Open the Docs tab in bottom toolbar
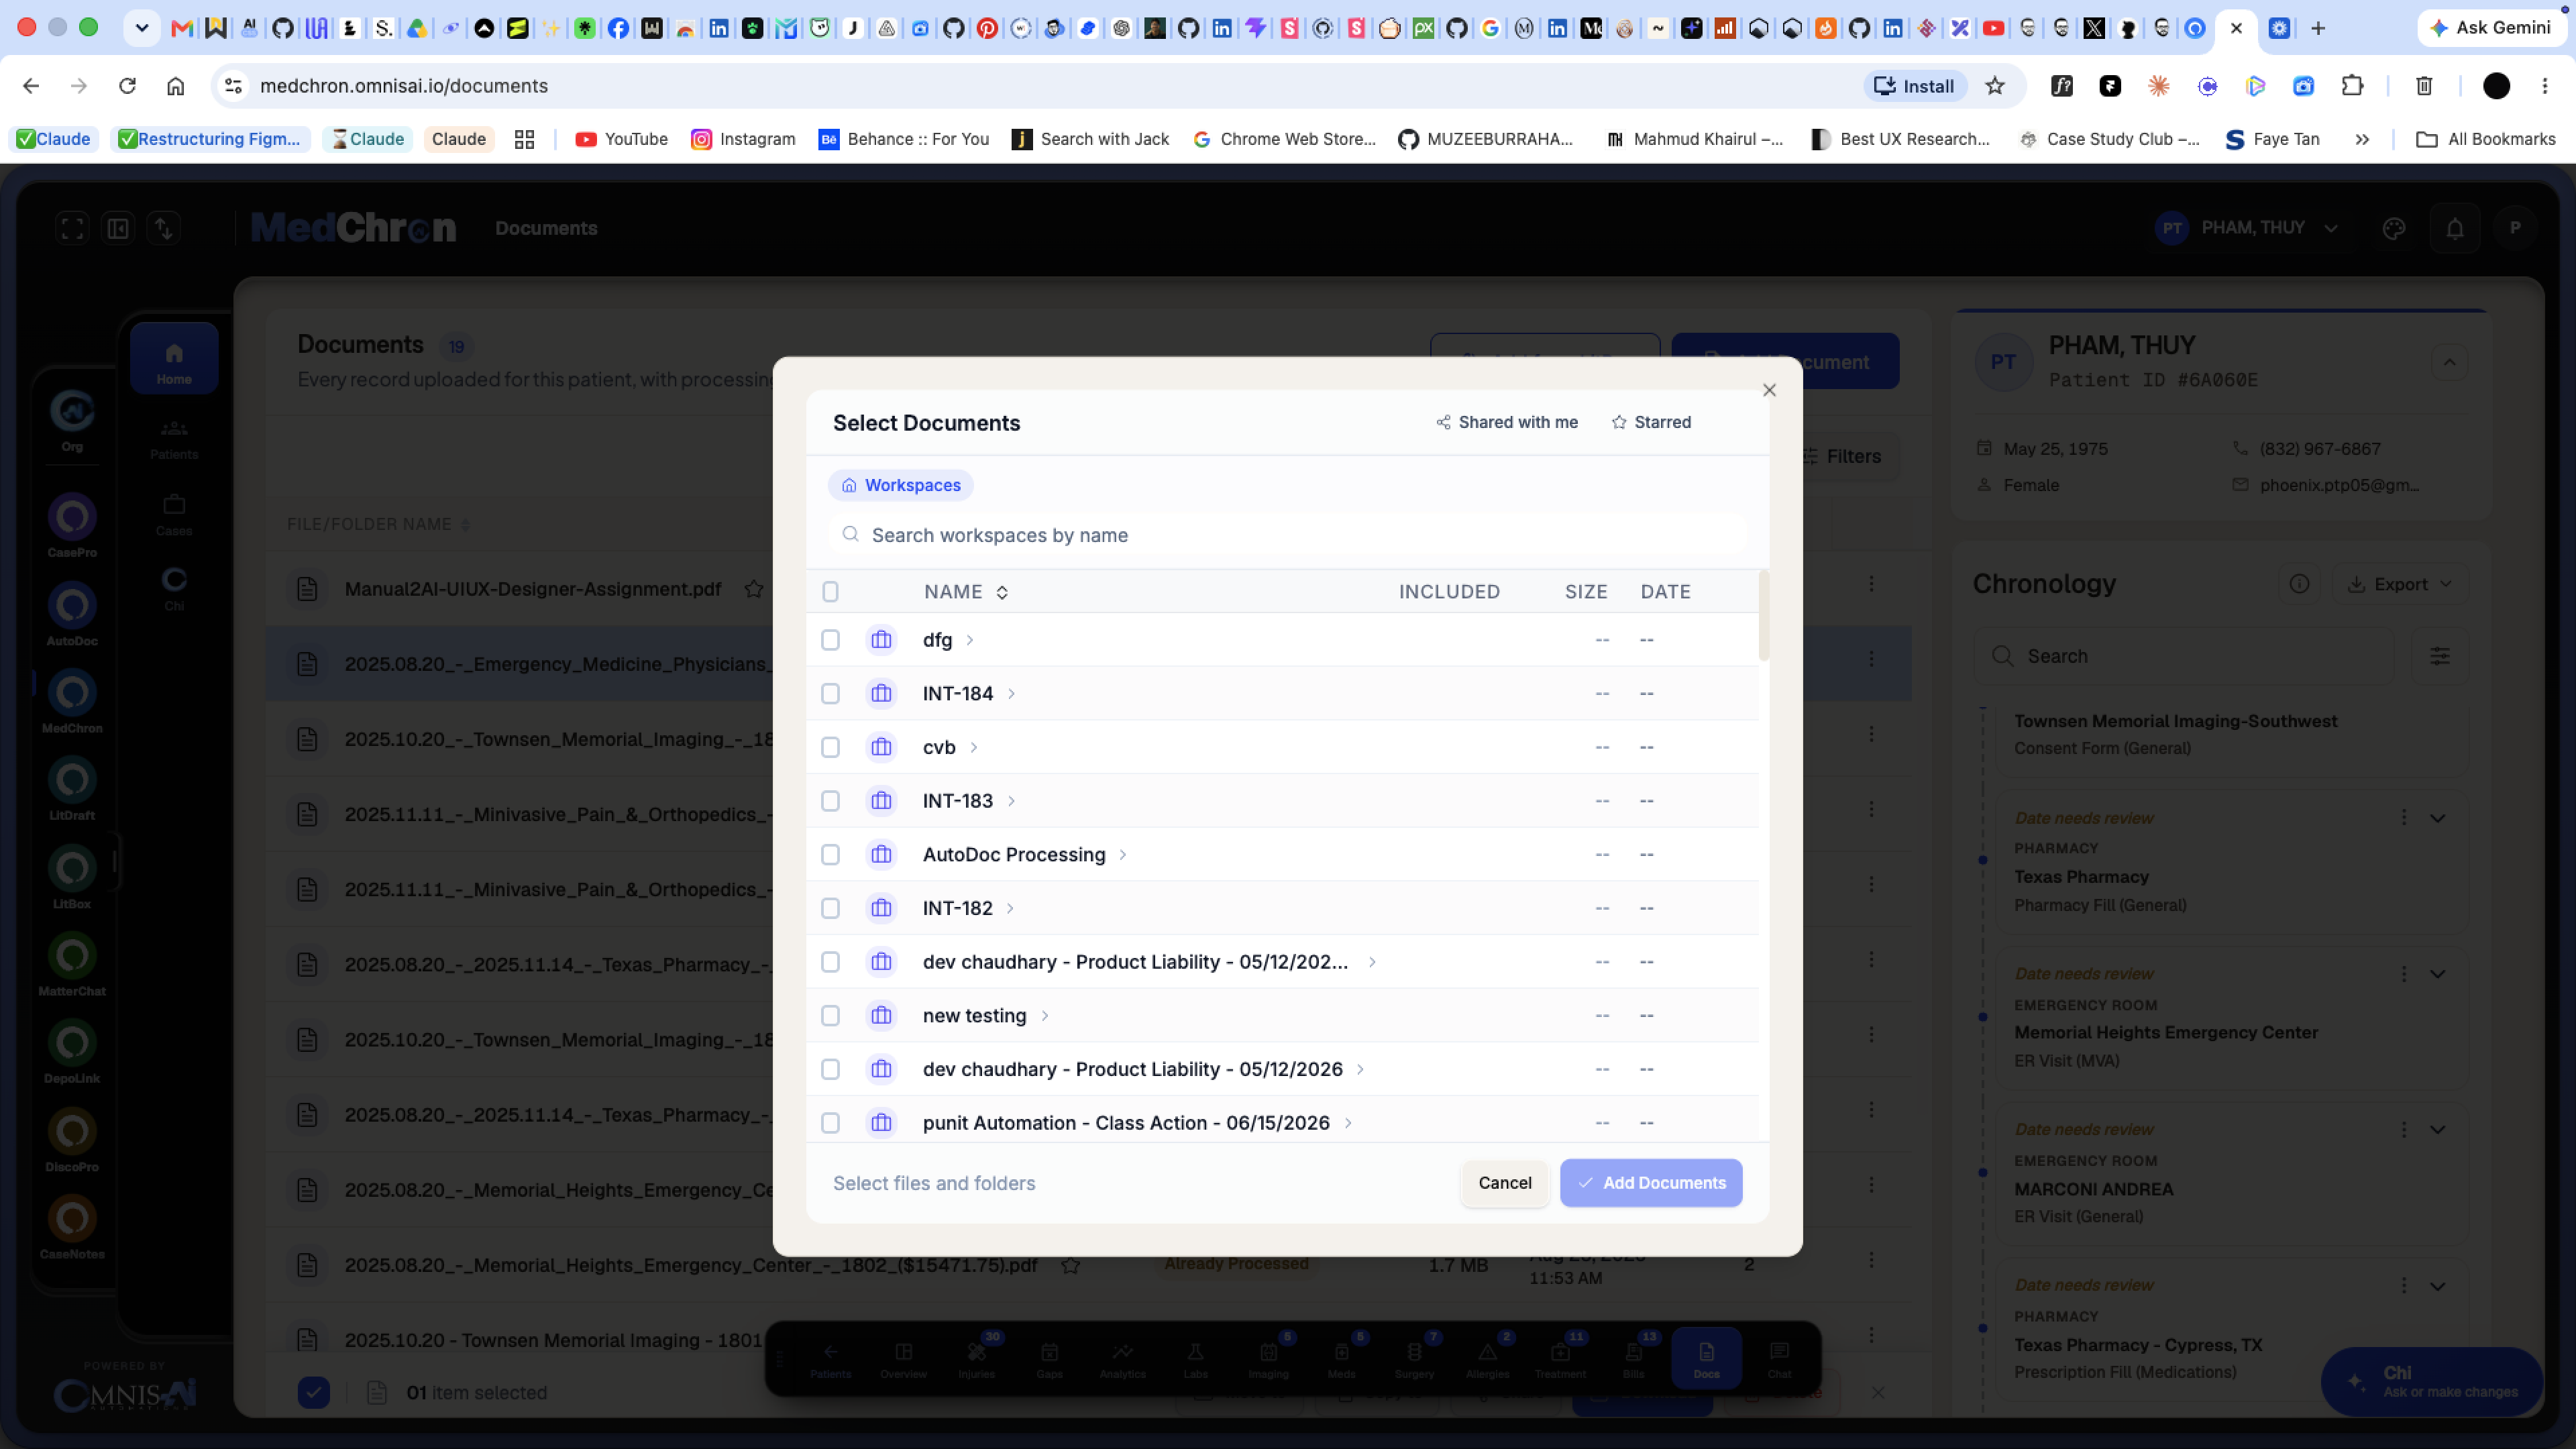Image resolution: width=2576 pixels, height=1449 pixels. 1706,1359
